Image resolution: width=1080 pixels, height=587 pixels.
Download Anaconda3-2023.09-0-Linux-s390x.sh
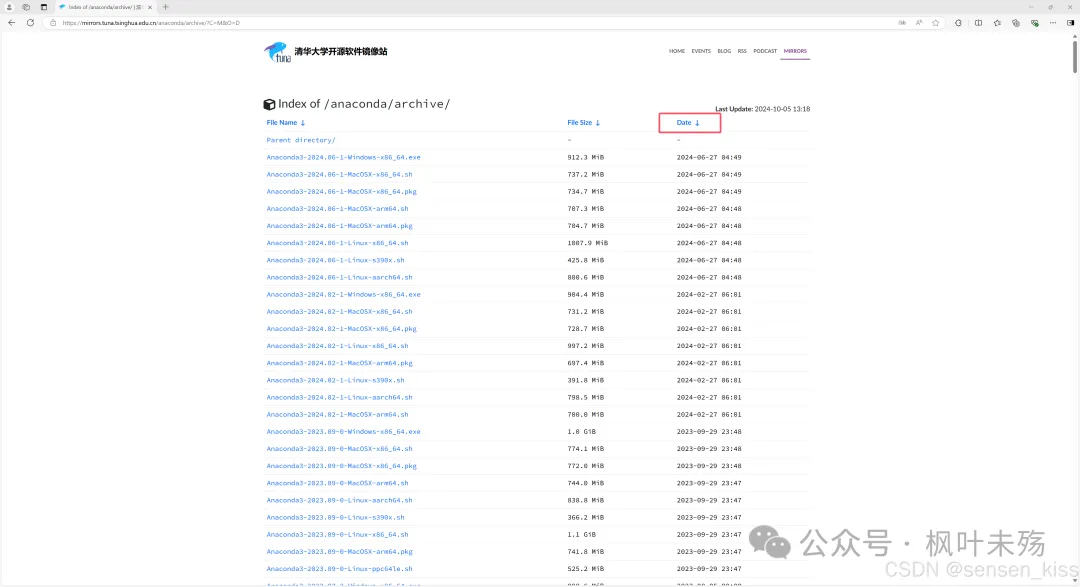[335, 517]
